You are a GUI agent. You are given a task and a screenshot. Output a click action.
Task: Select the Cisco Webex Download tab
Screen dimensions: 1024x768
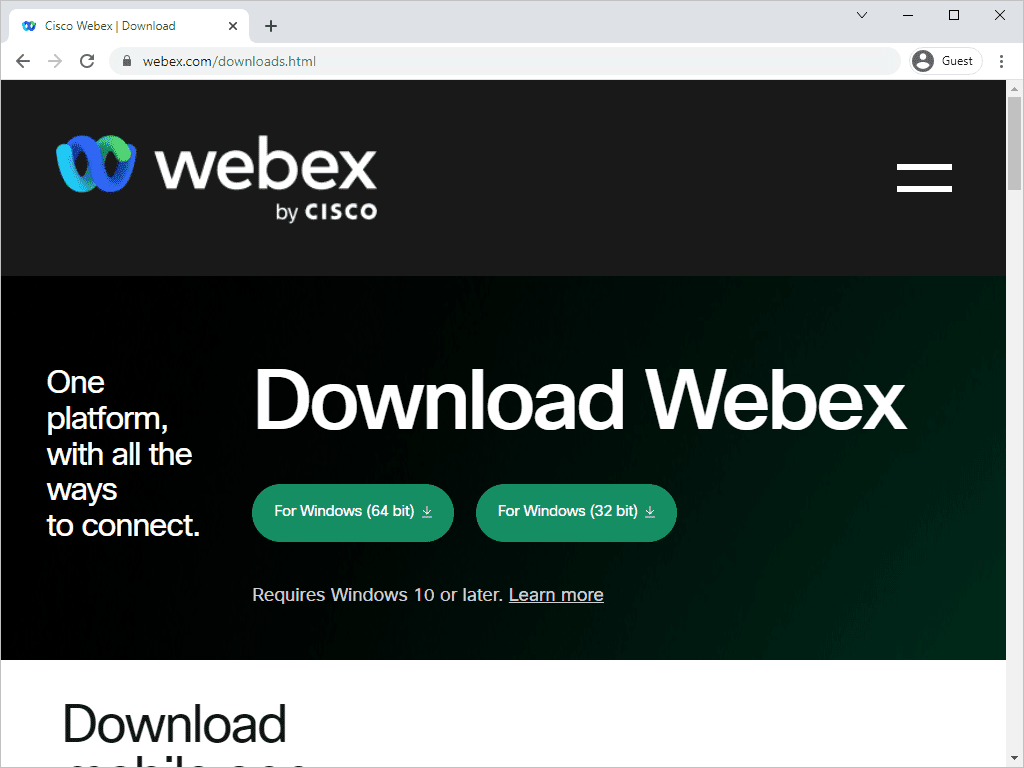click(x=120, y=25)
